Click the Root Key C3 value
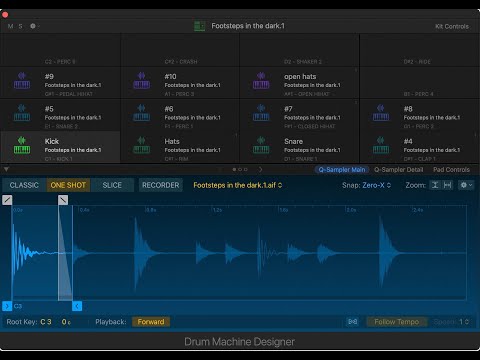 (x=46, y=322)
